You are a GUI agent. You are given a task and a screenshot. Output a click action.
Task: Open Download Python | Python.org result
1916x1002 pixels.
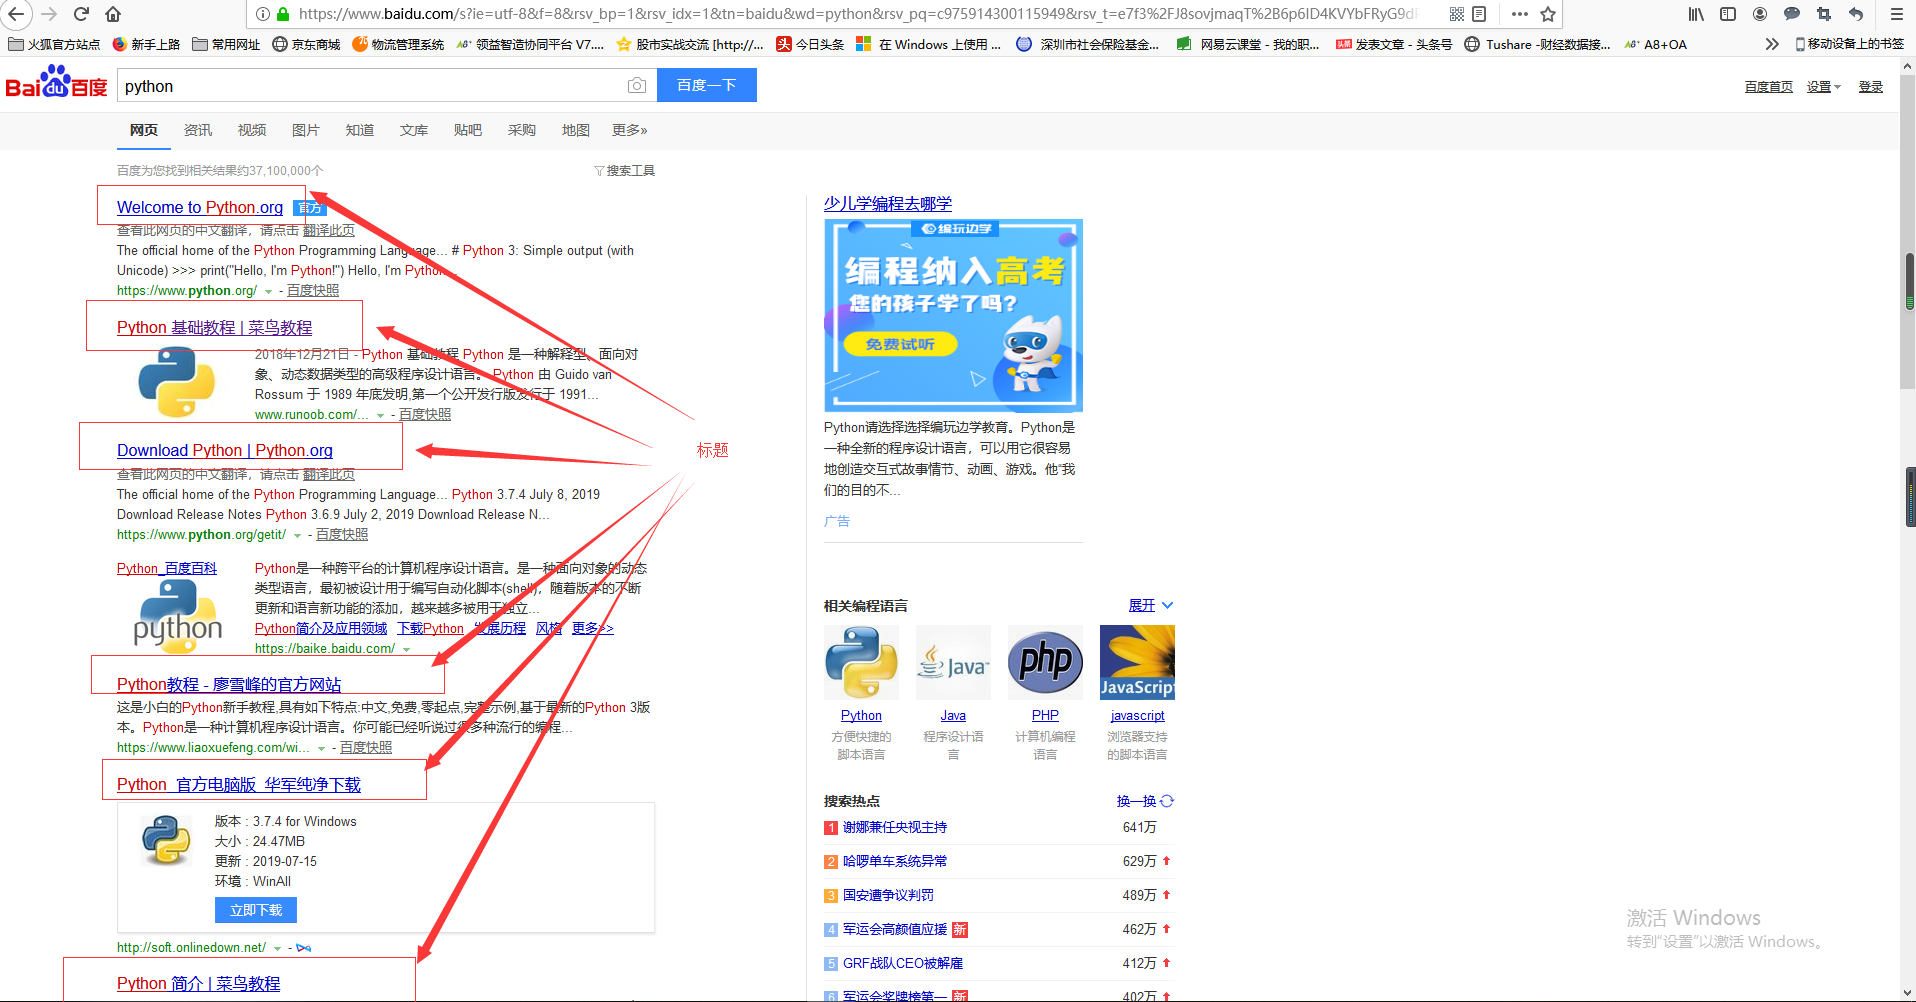click(x=225, y=450)
